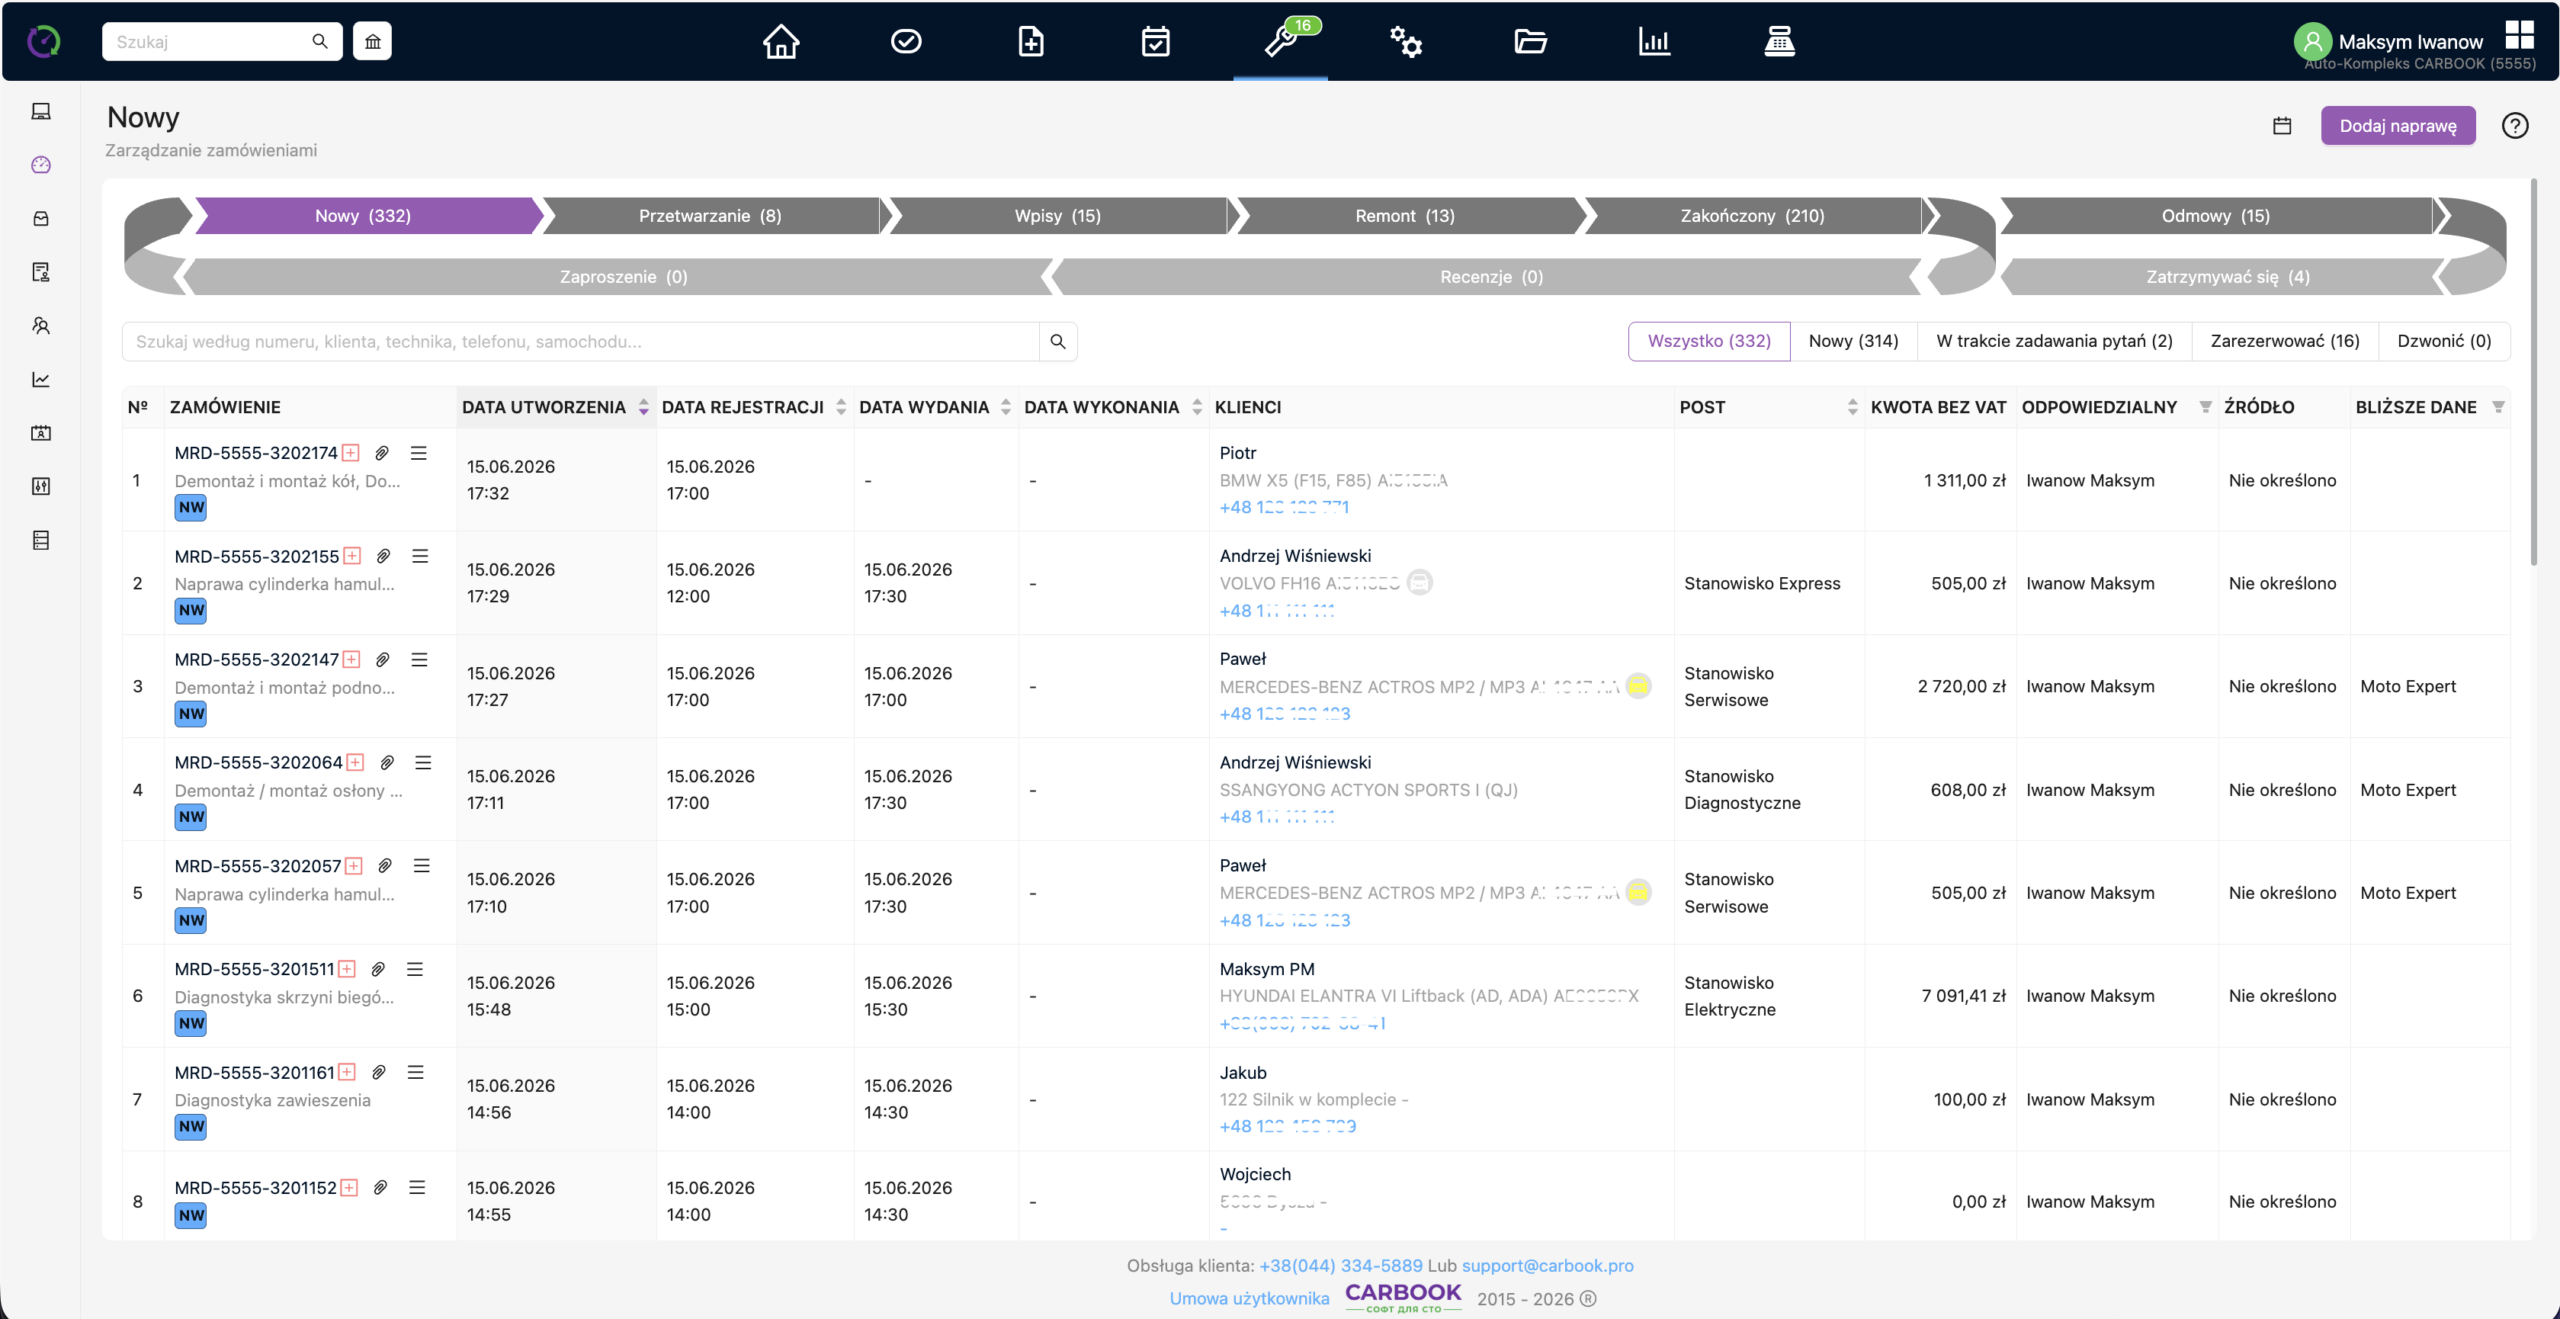This screenshot has width=2560, height=1319.
Task: Switch to Remont (13) stage
Action: tap(1405, 216)
